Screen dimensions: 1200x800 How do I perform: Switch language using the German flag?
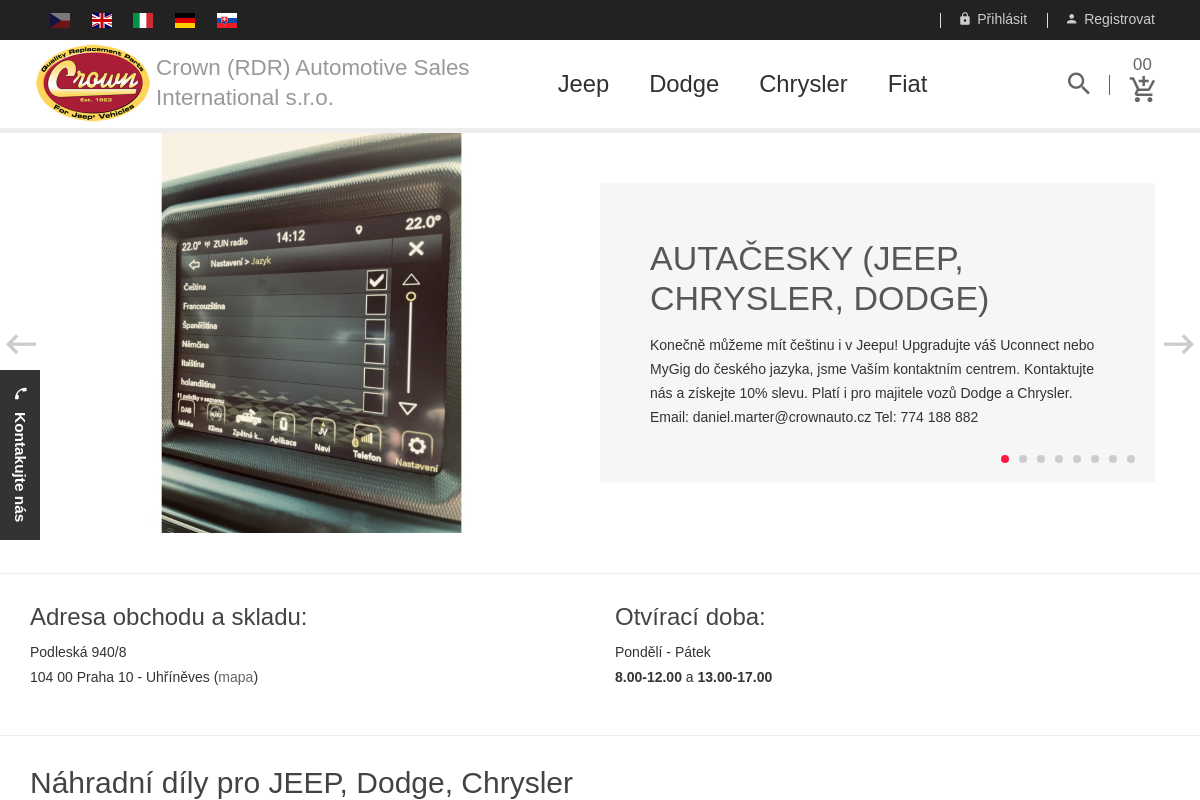185,20
